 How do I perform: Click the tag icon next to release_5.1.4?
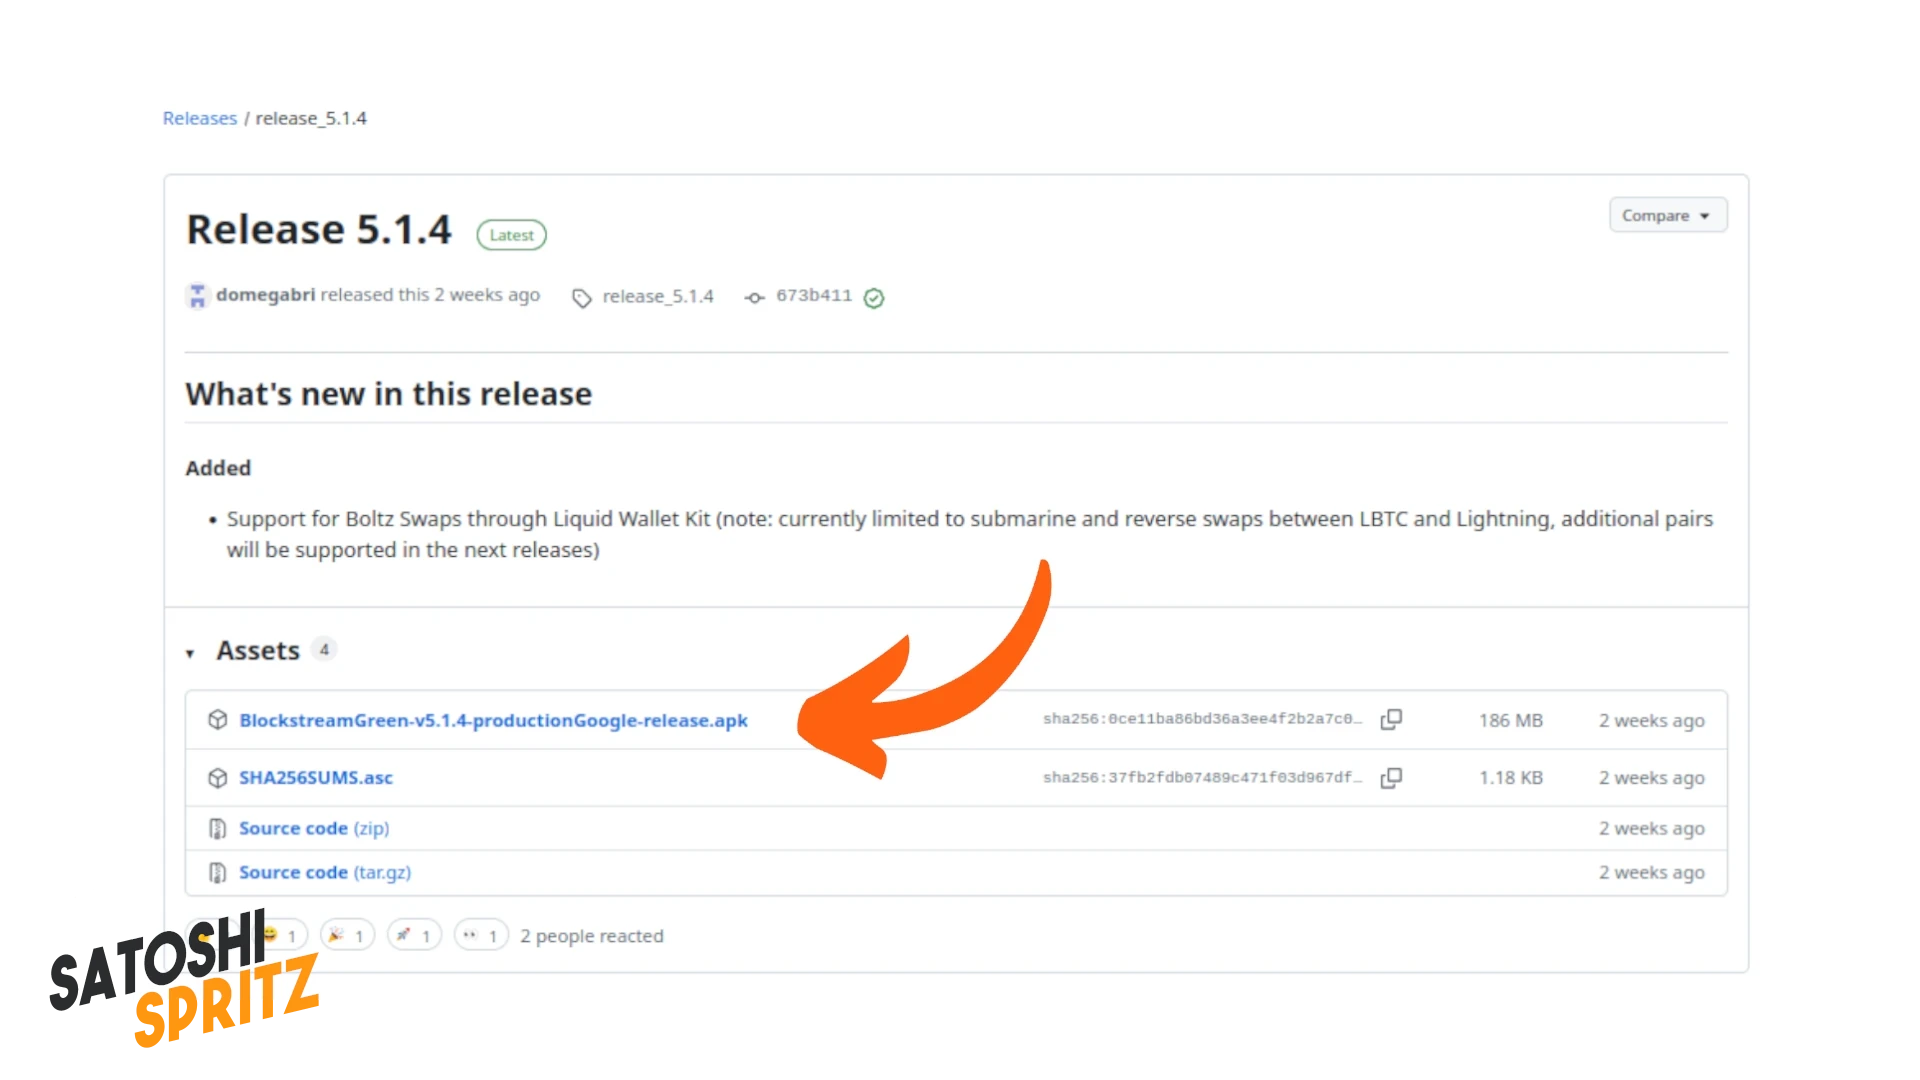tap(581, 298)
